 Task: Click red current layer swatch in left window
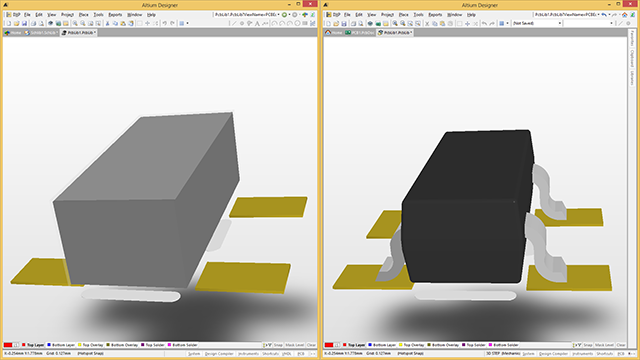pos(8,345)
